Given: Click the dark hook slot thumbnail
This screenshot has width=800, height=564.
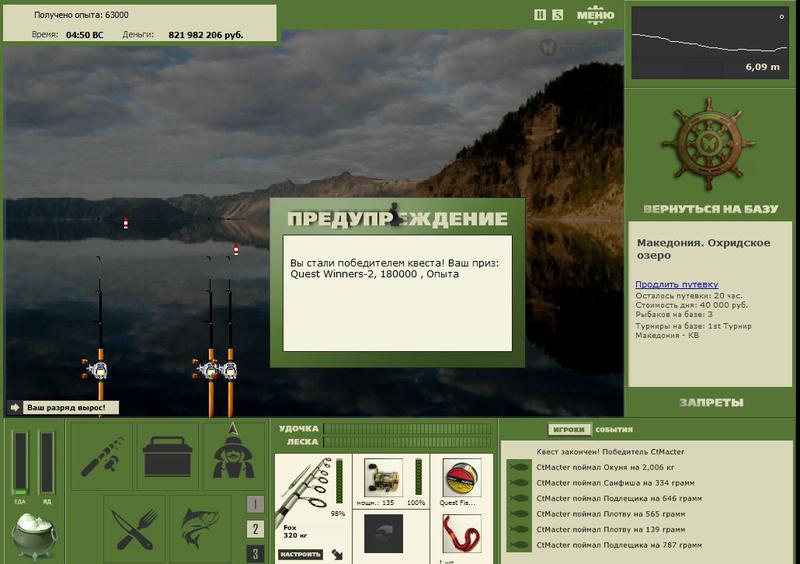Looking at the screenshot, I should [x=384, y=533].
